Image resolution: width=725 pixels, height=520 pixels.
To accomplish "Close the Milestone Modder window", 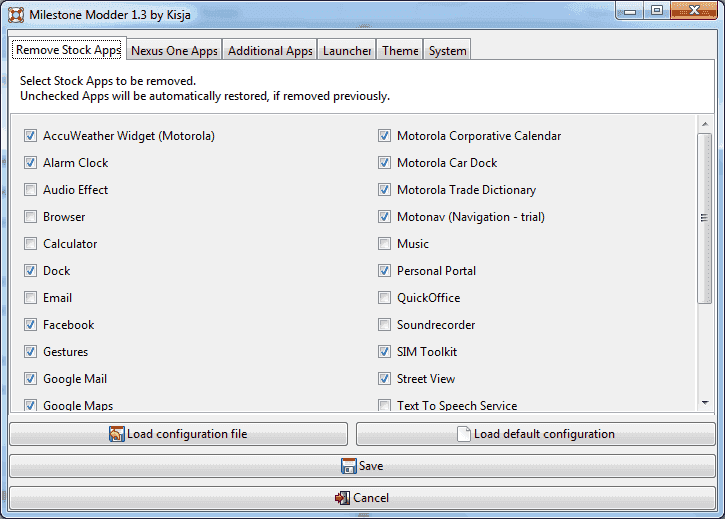I will [694, 10].
